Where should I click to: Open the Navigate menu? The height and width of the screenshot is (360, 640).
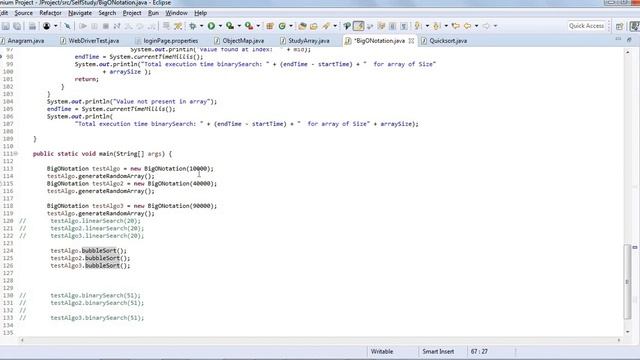[x=80, y=13]
